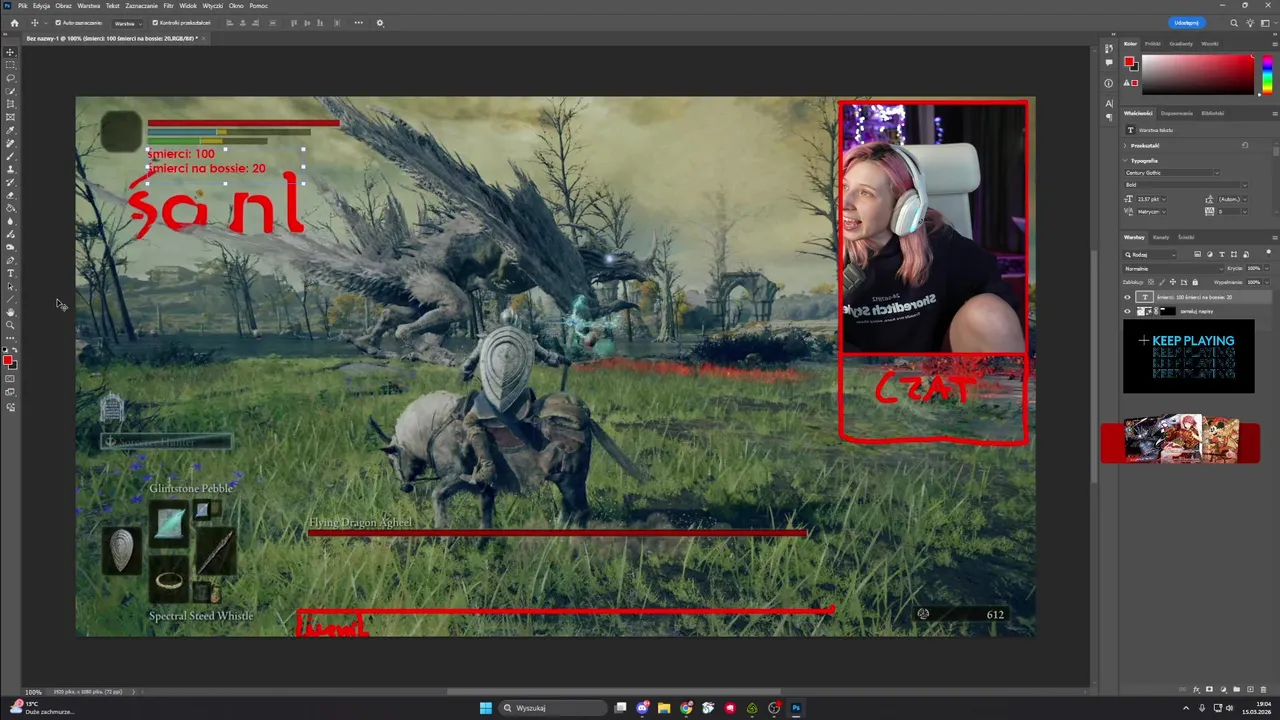Expand the Przekształć section
Image resolution: width=1280 pixels, height=720 pixels.
[1125, 146]
